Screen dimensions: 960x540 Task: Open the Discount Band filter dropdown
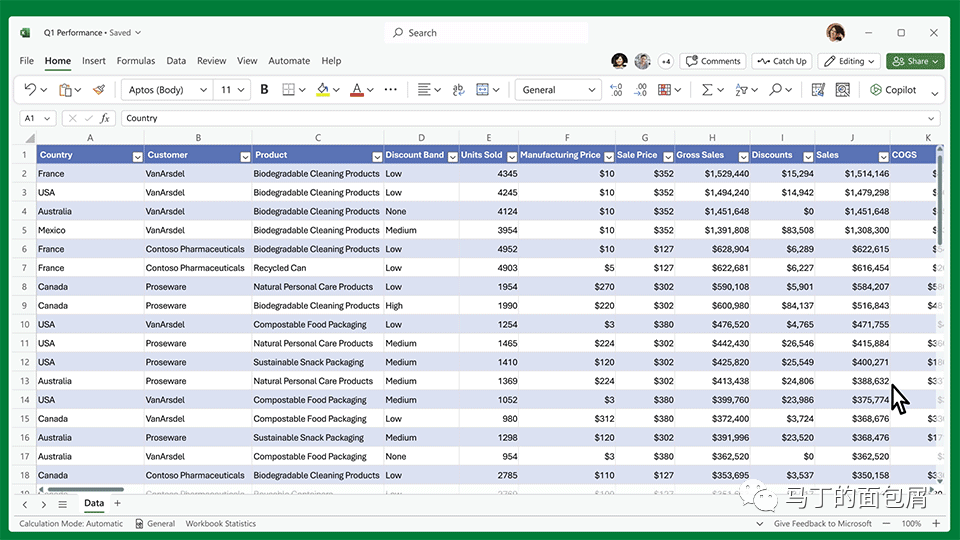[452, 157]
